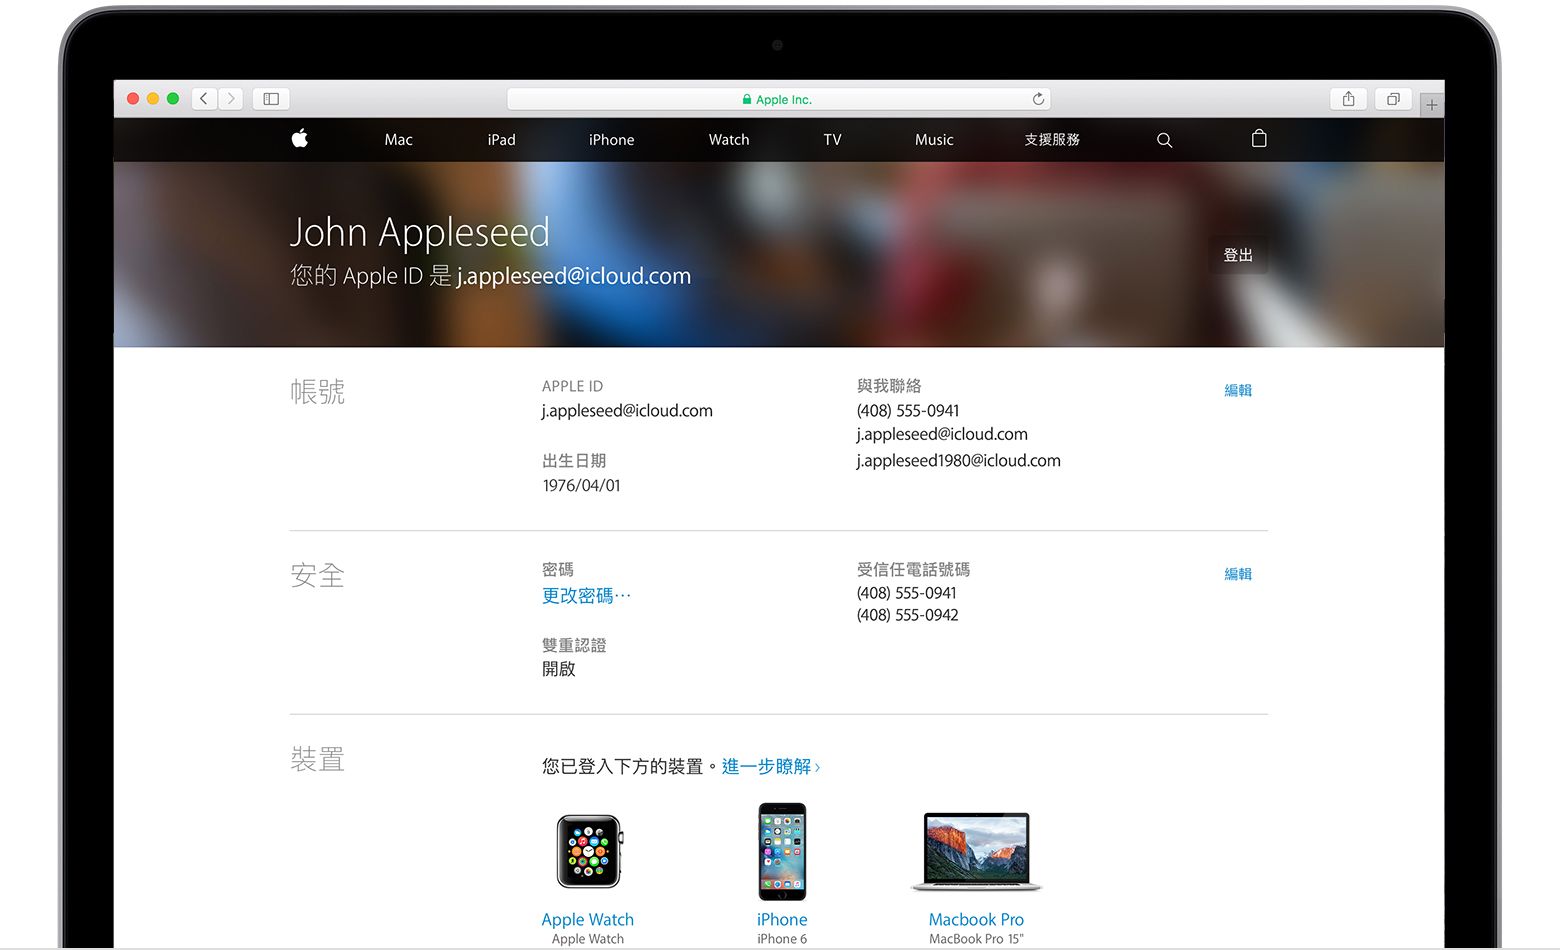Click the padlock icon next to Apple Inc.
The width and height of the screenshot is (1560, 950).
tap(746, 99)
